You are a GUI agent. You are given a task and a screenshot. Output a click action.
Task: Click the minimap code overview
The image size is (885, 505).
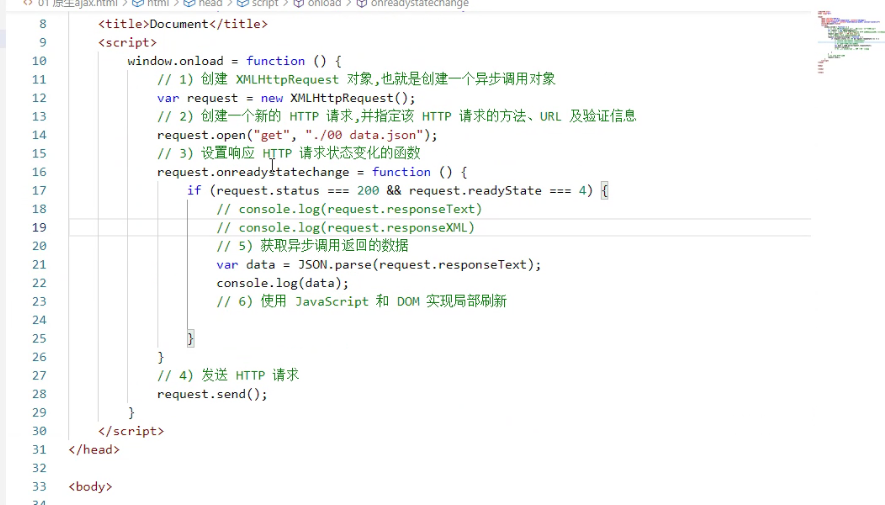(849, 42)
